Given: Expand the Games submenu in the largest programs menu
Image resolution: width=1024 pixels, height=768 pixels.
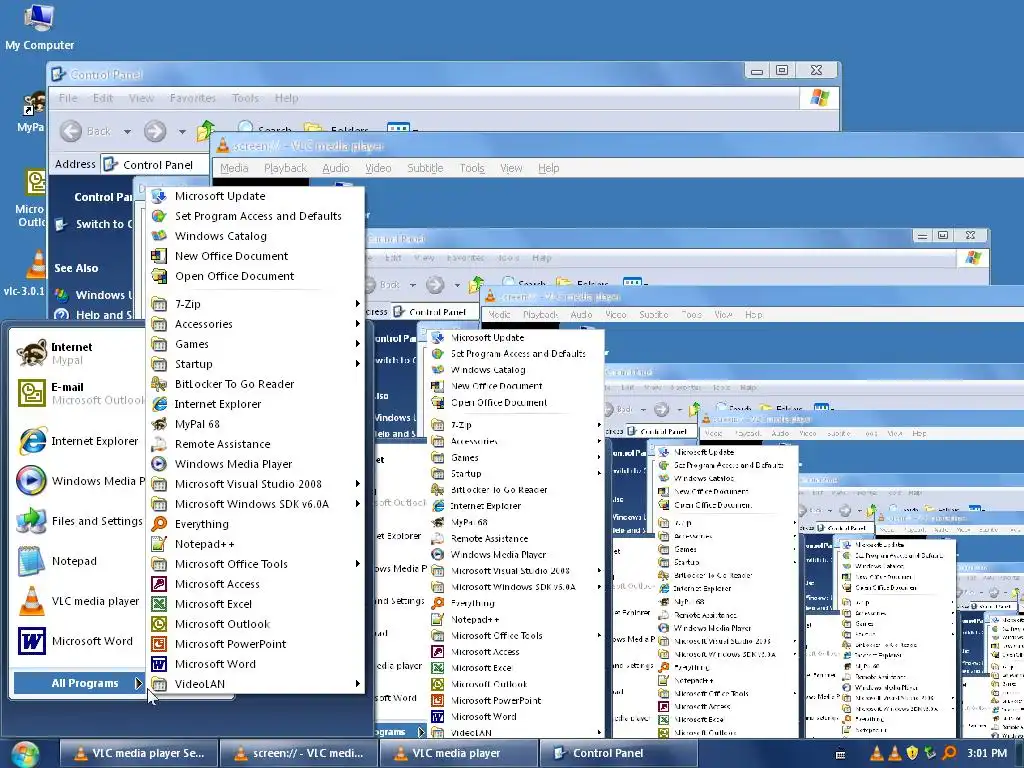Looking at the screenshot, I should click(x=257, y=344).
